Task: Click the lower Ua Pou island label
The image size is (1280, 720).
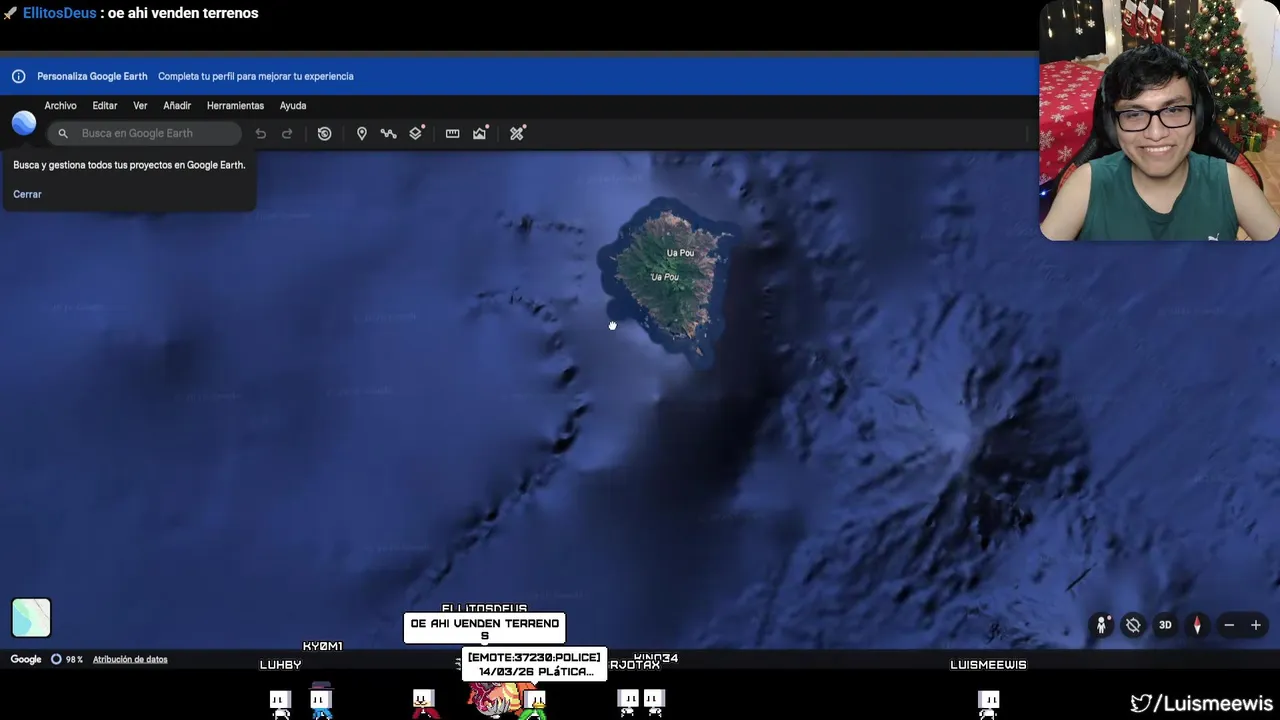Action: click(x=665, y=277)
